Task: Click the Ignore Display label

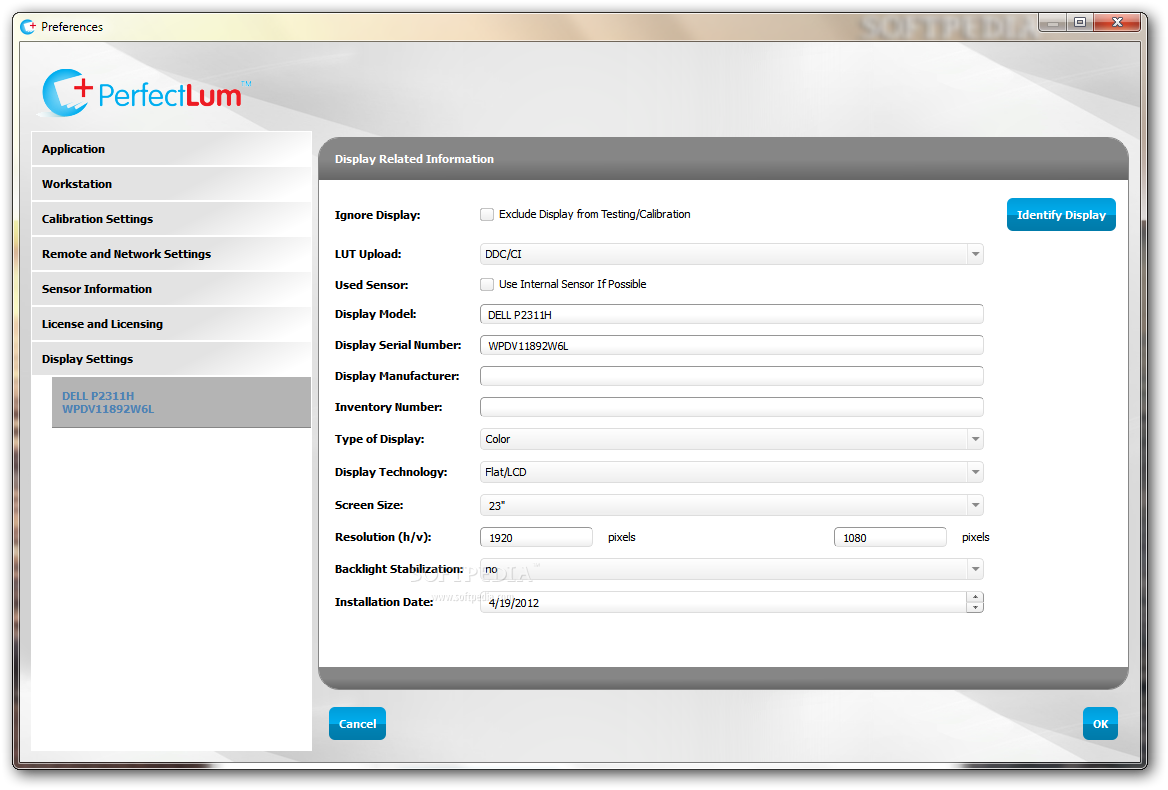Action: click(x=378, y=215)
